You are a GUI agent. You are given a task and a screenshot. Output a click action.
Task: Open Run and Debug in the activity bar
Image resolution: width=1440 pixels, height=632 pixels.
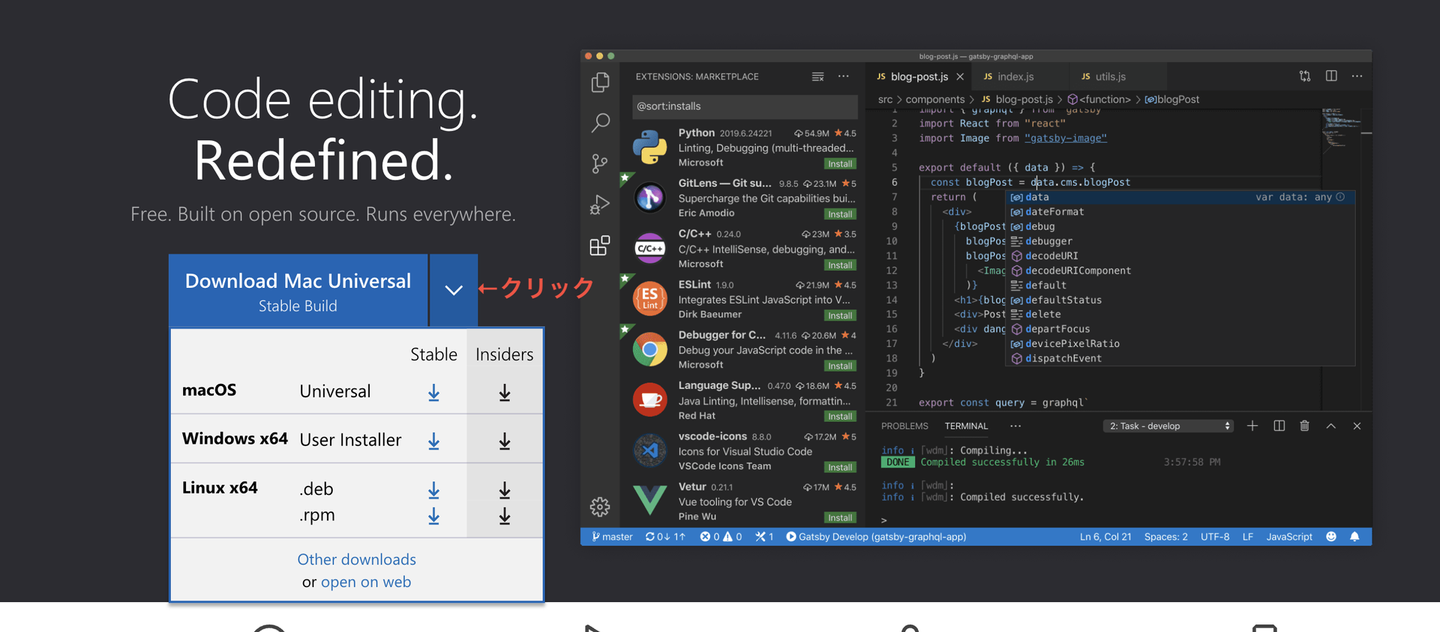[x=600, y=205]
